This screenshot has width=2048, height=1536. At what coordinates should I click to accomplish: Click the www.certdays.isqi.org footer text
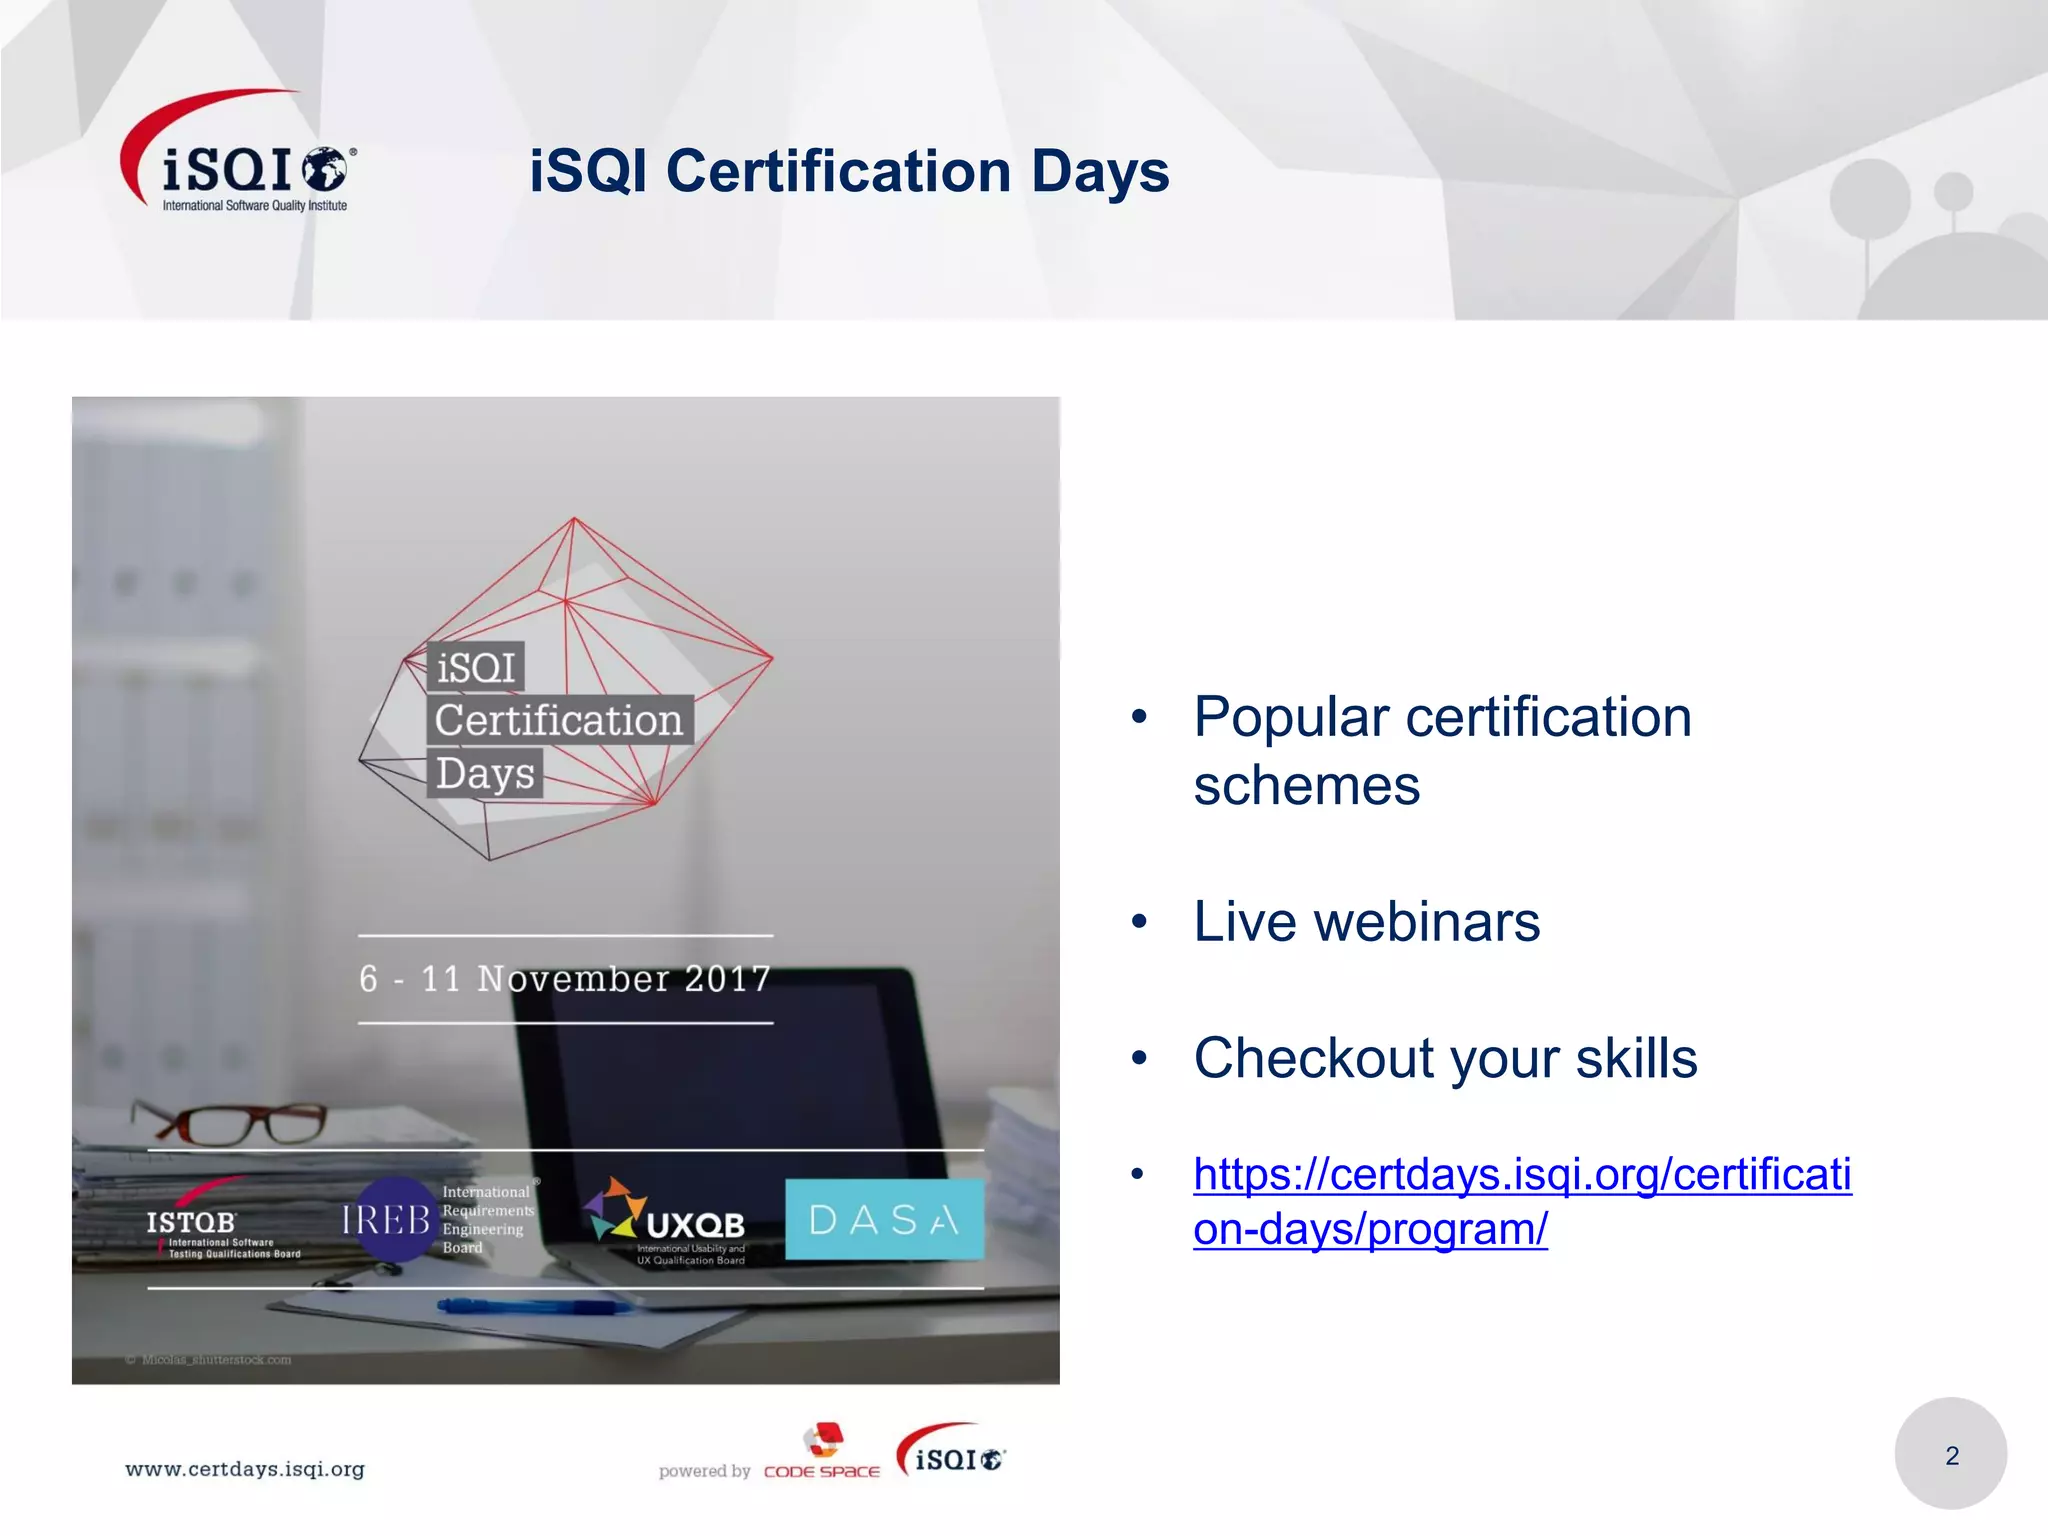click(245, 1469)
